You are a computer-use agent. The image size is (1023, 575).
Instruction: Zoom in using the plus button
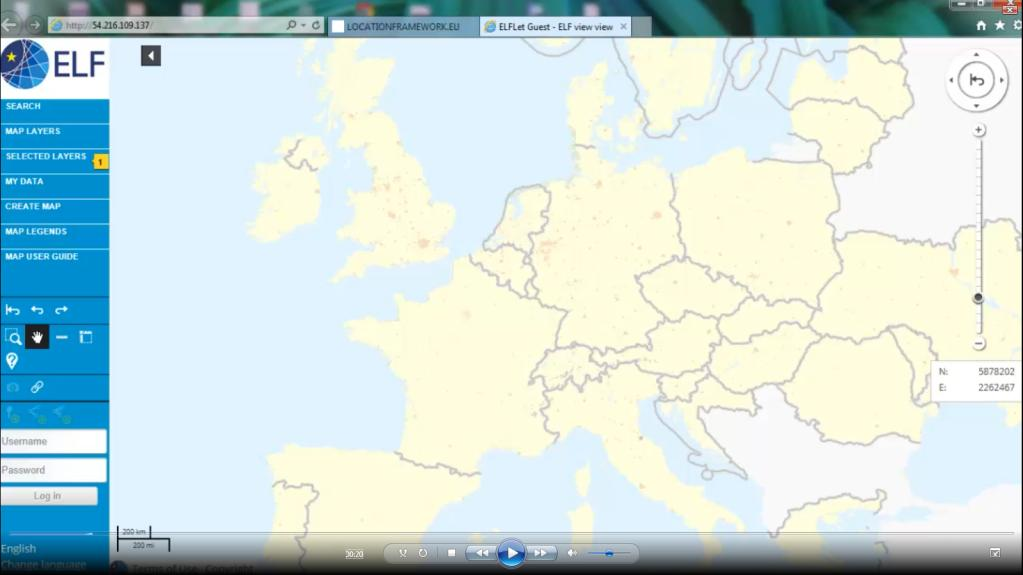tap(979, 130)
